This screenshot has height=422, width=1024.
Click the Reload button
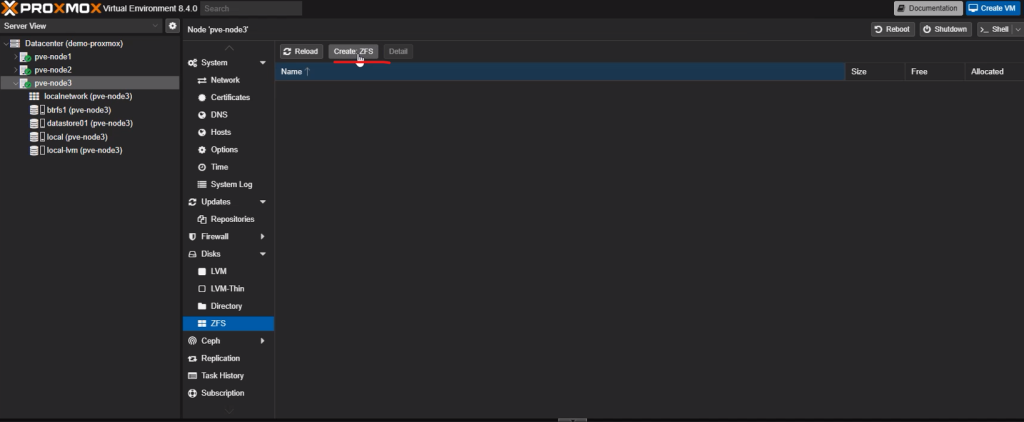pos(301,52)
